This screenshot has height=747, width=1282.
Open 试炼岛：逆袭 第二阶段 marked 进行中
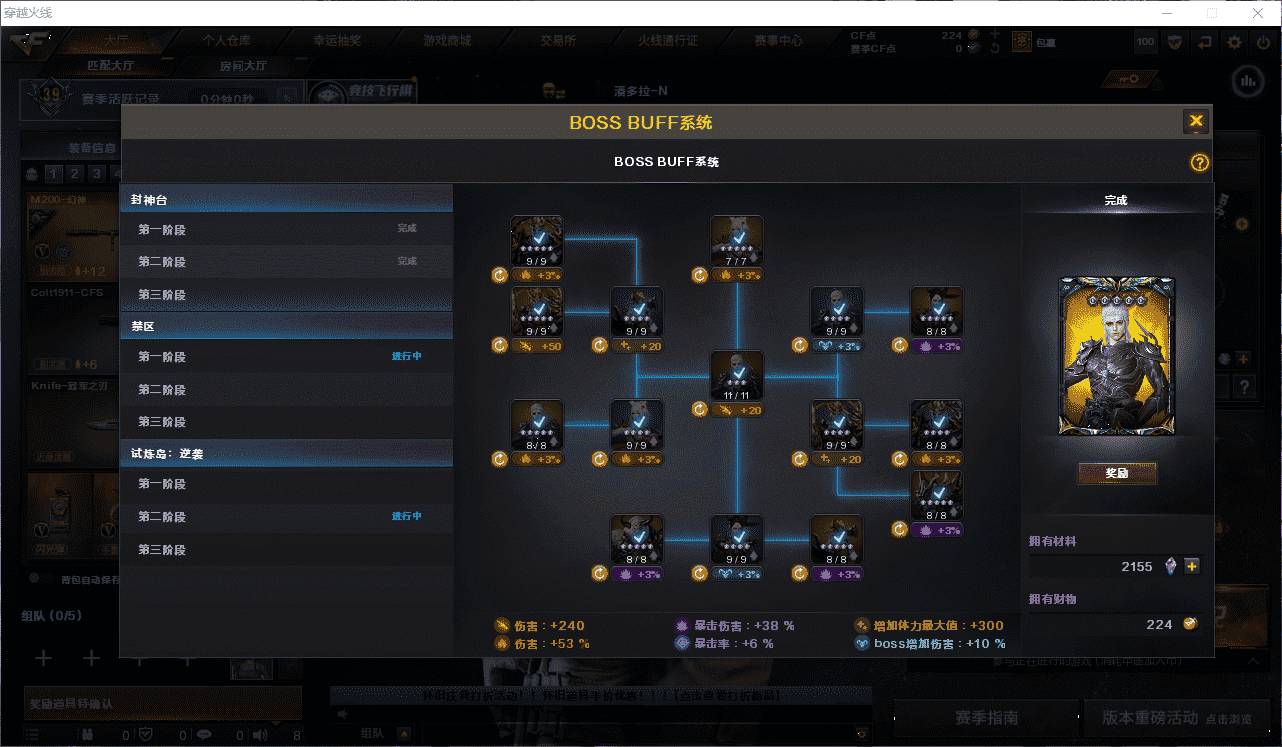coord(286,517)
